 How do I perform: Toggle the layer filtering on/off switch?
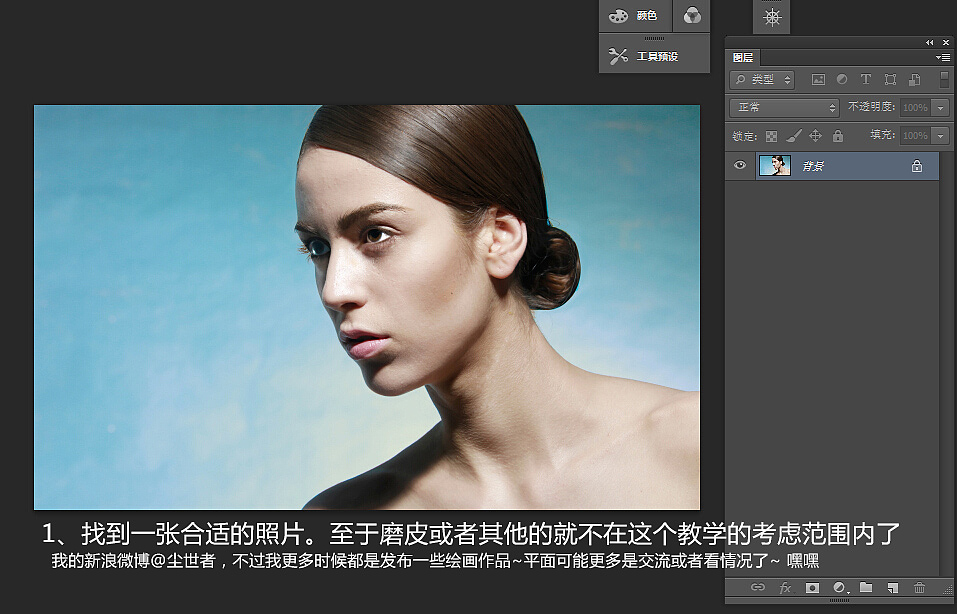(x=944, y=79)
